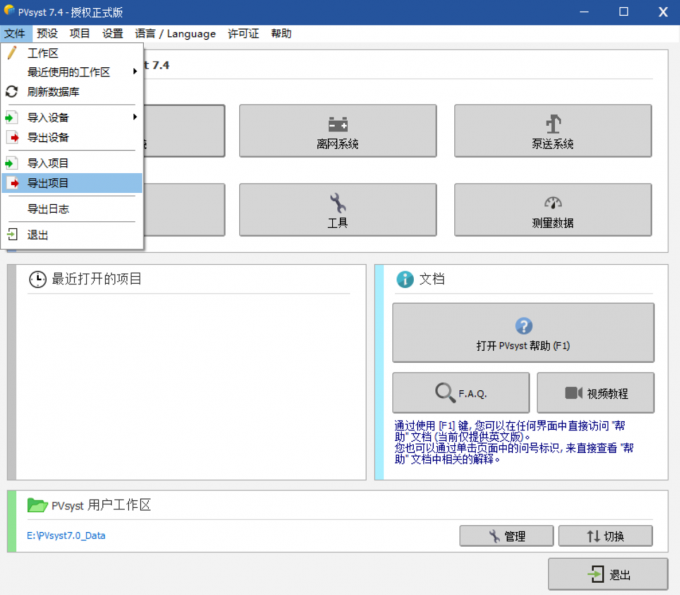
Task: Click the green import icon next to 导入设备
Action: pyautogui.click(x=11, y=117)
